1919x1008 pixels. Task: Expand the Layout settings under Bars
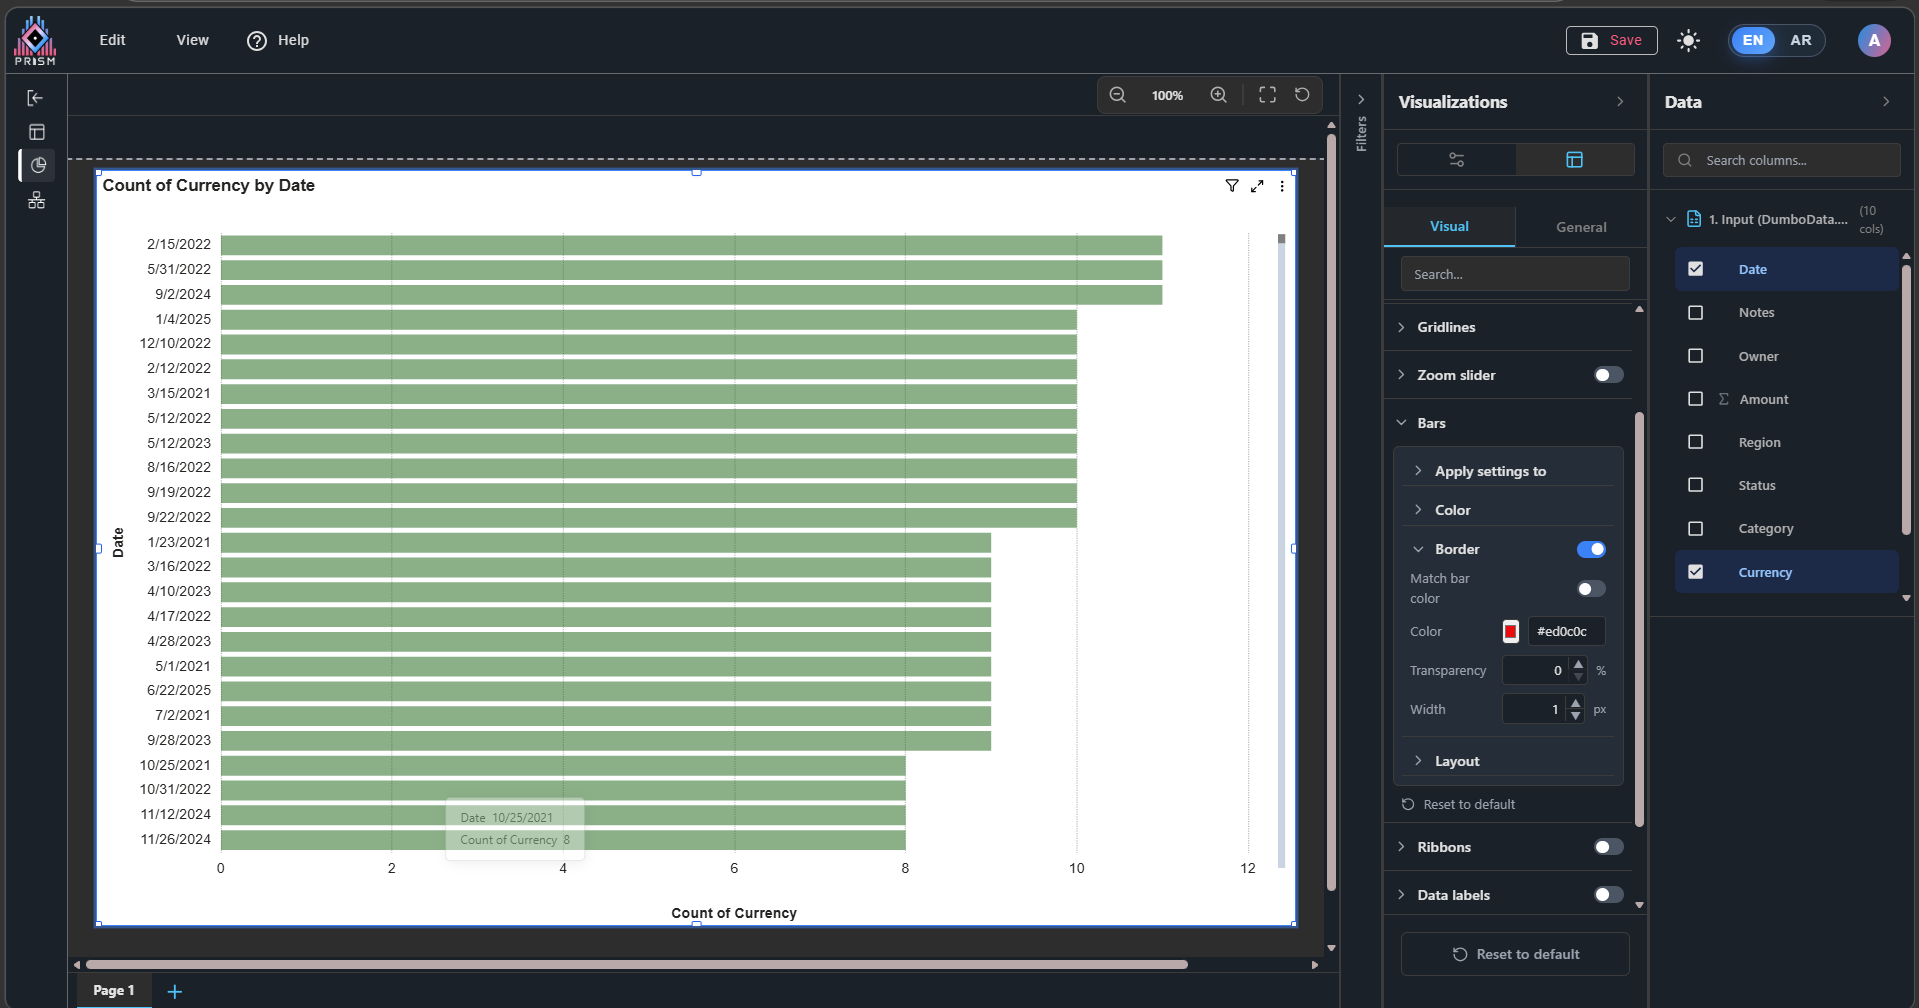1457,761
